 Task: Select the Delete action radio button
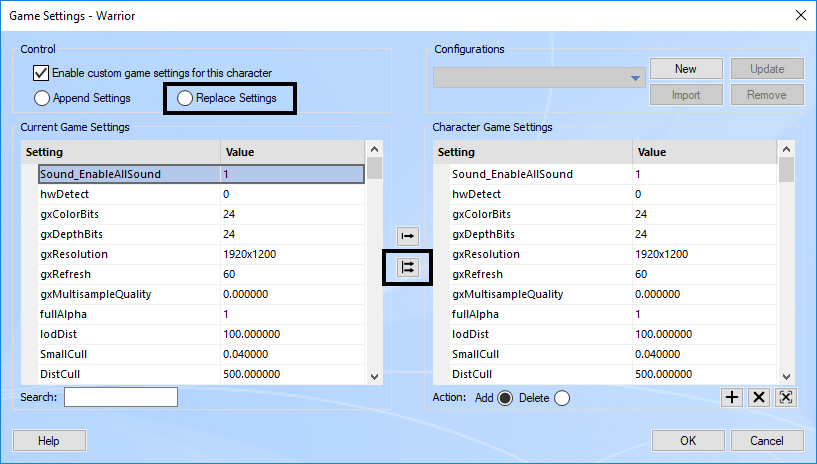562,398
